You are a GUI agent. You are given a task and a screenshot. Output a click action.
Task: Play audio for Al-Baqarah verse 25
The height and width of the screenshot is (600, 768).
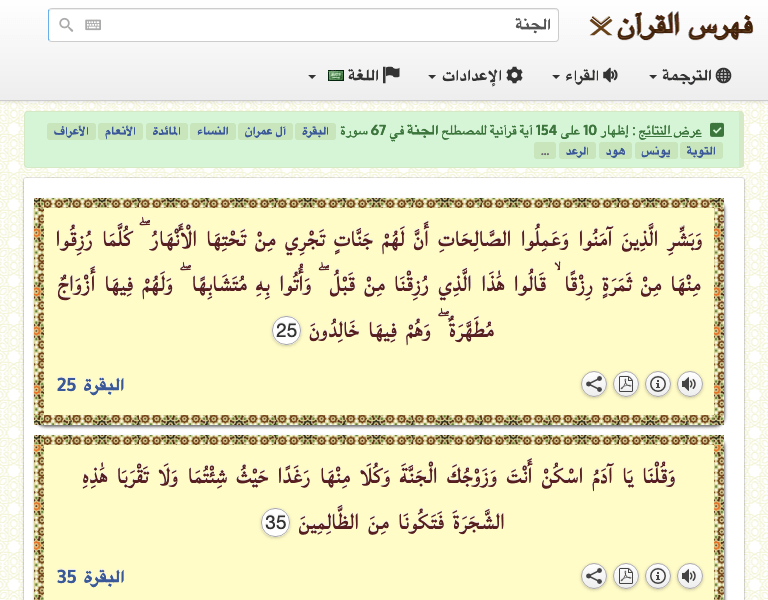[689, 384]
